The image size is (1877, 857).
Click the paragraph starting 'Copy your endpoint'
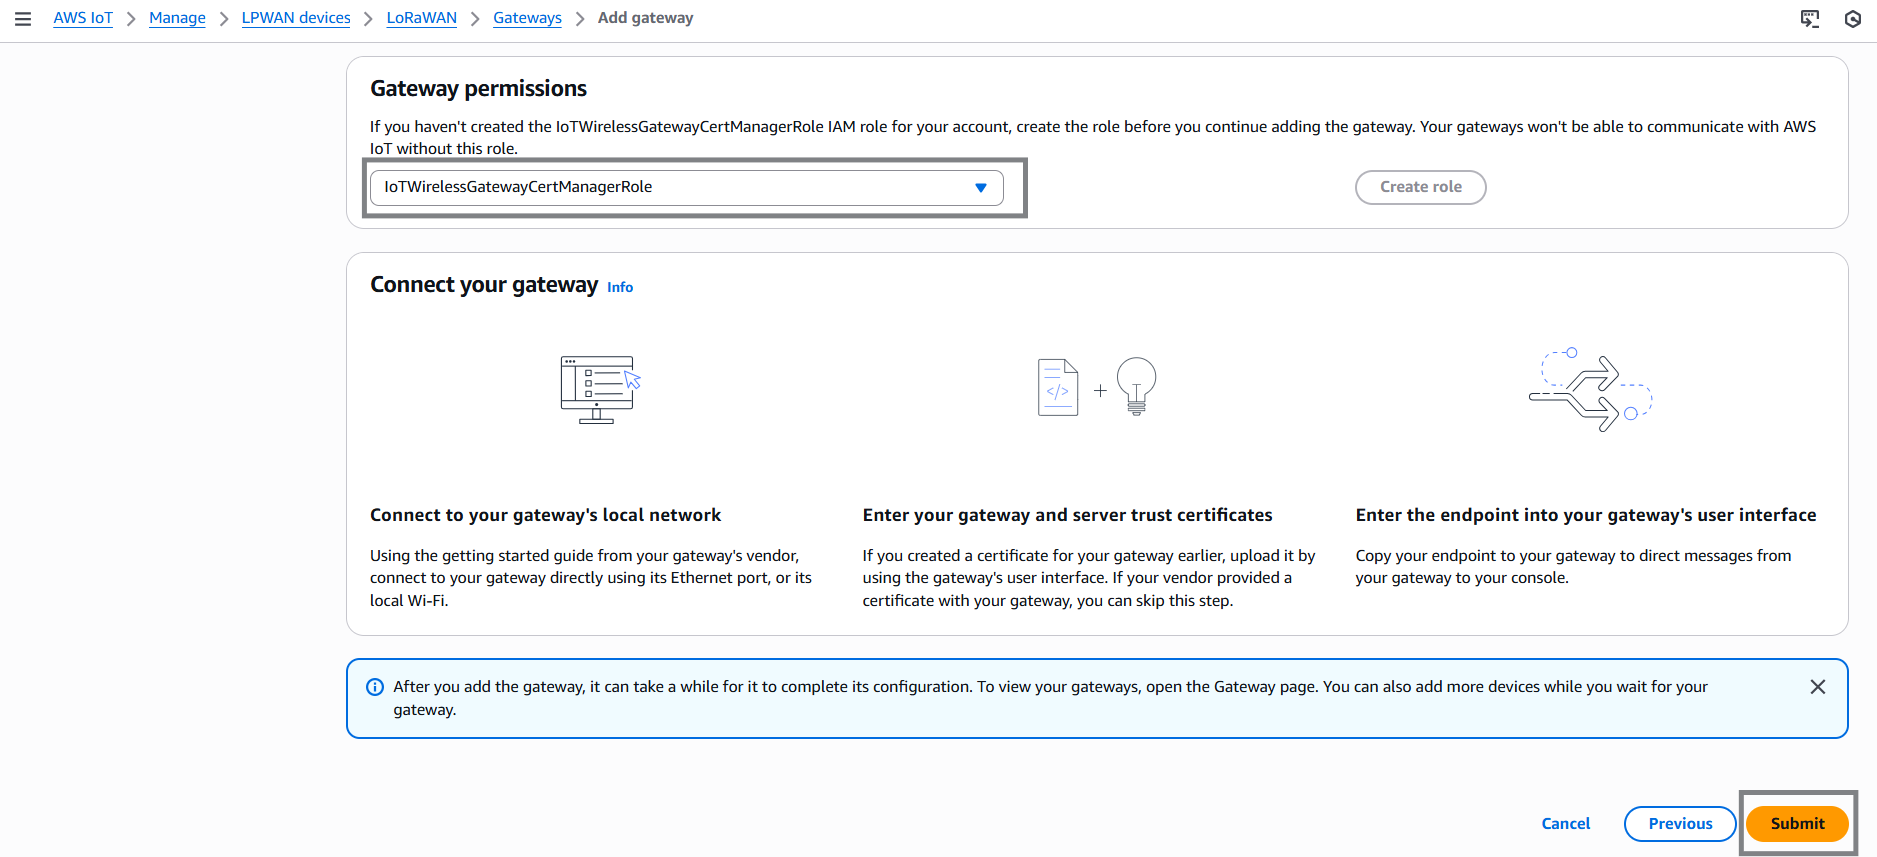pos(1573,567)
